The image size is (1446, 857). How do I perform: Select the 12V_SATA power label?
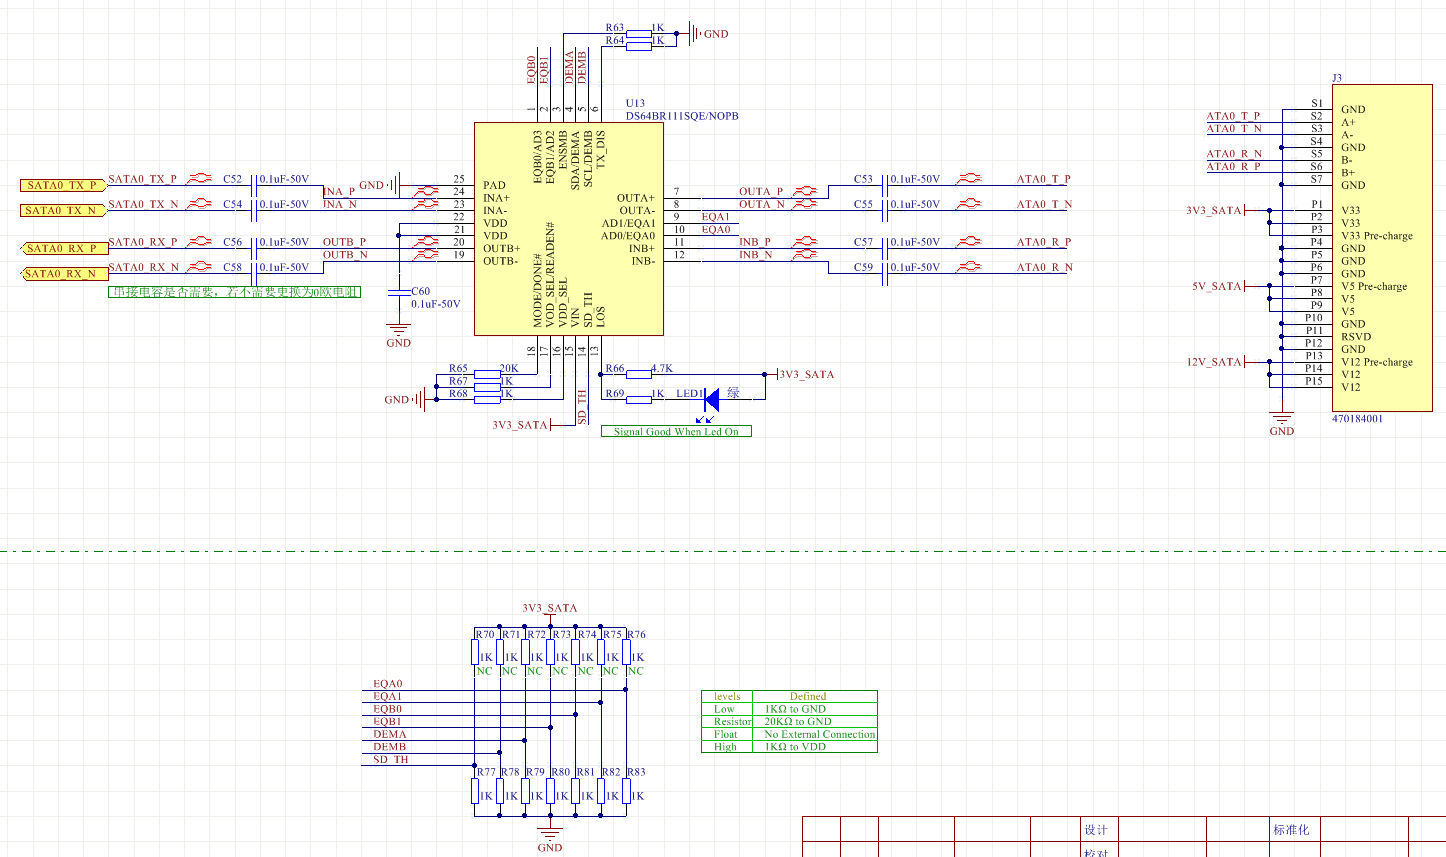tap(1215, 362)
